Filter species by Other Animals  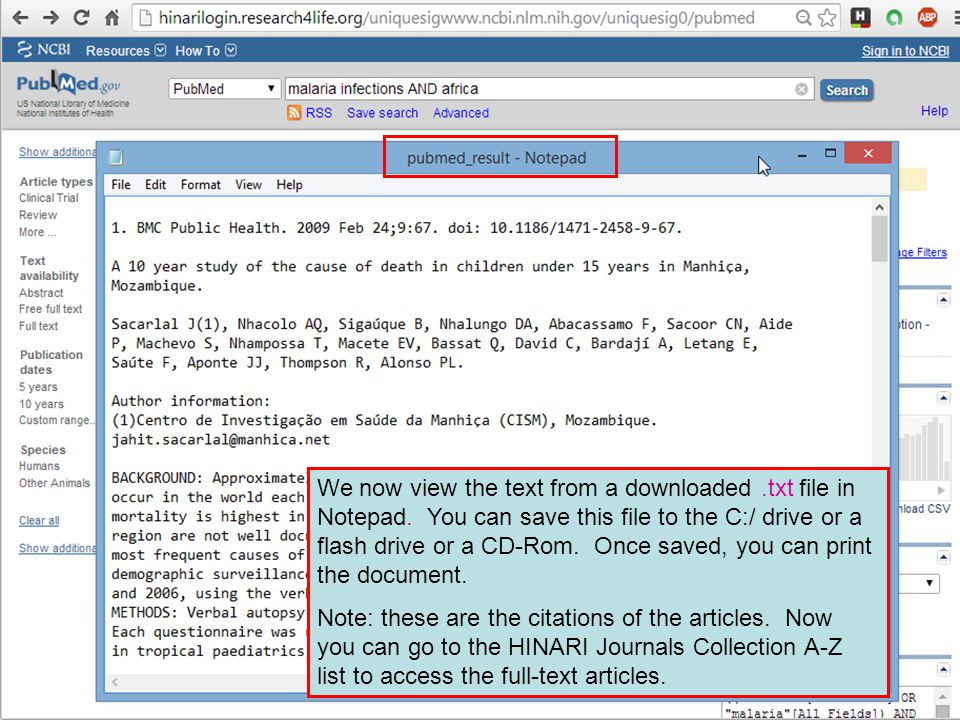[54, 483]
